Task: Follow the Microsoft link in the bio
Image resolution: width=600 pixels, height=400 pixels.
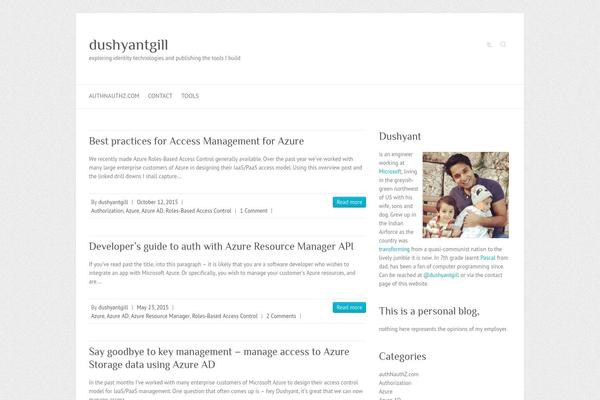Action: coord(390,171)
